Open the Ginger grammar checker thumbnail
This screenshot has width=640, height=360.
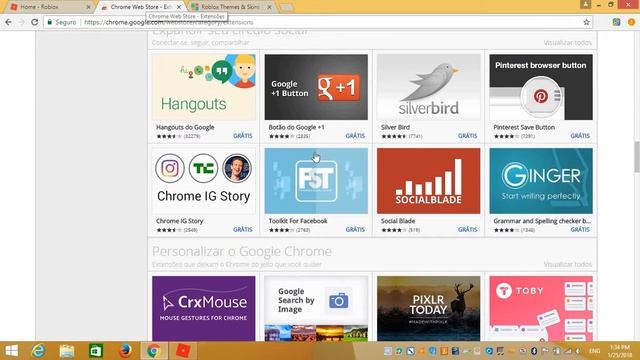point(541,181)
